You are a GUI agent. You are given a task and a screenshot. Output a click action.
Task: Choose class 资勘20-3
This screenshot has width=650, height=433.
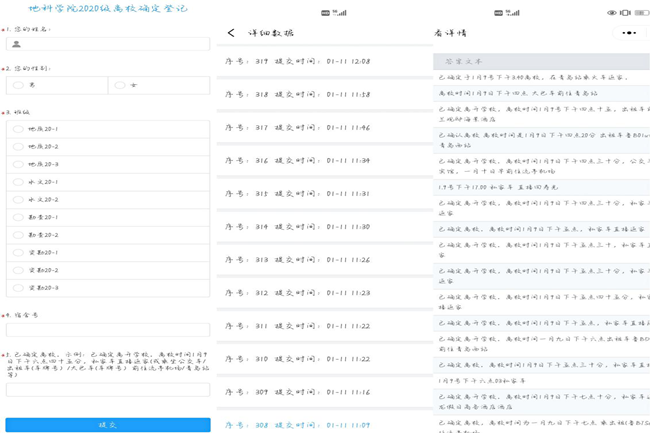click(x=108, y=288)
